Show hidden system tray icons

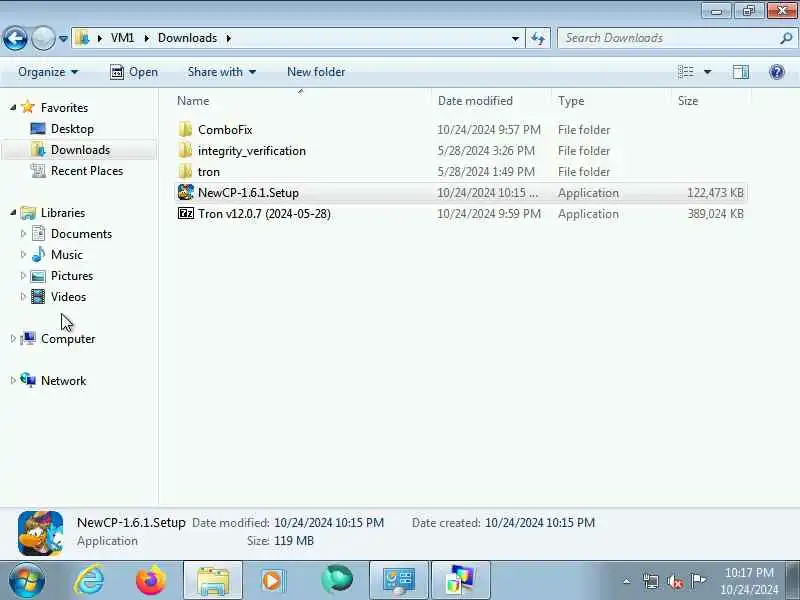click(627, 581)
